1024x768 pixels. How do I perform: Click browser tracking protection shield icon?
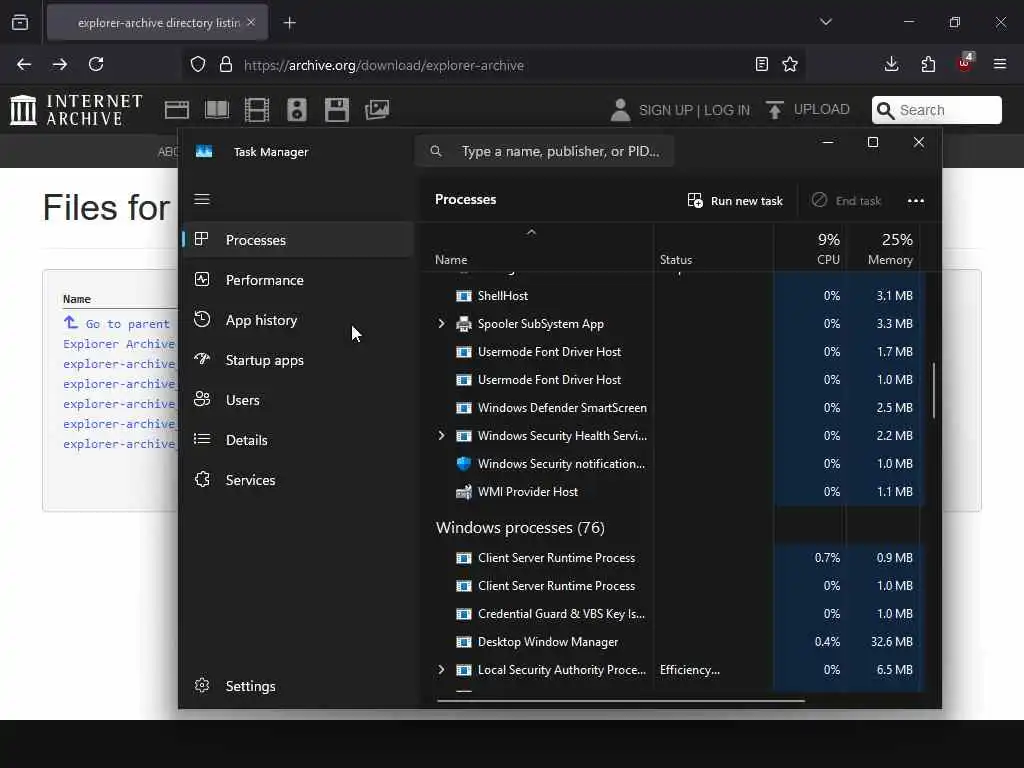tap(198, 65)
